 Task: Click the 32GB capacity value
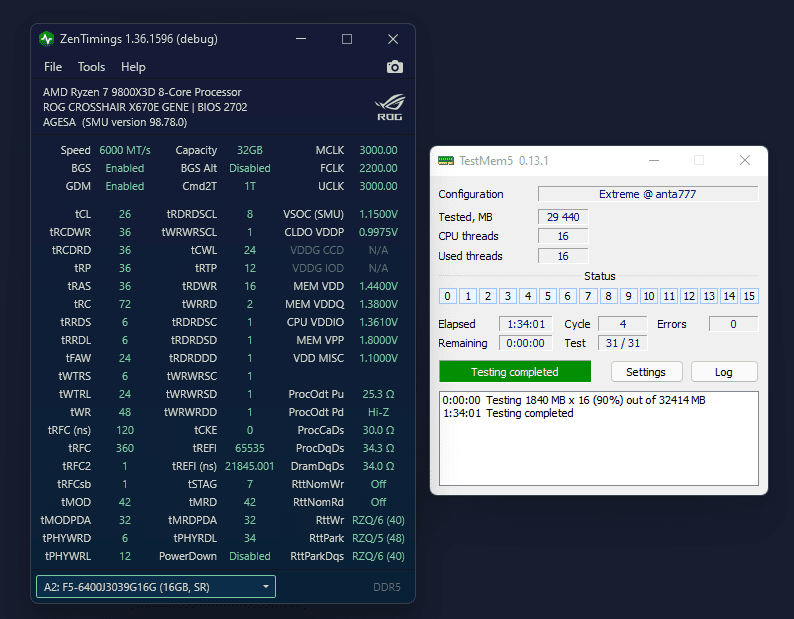tap(250, 150)
